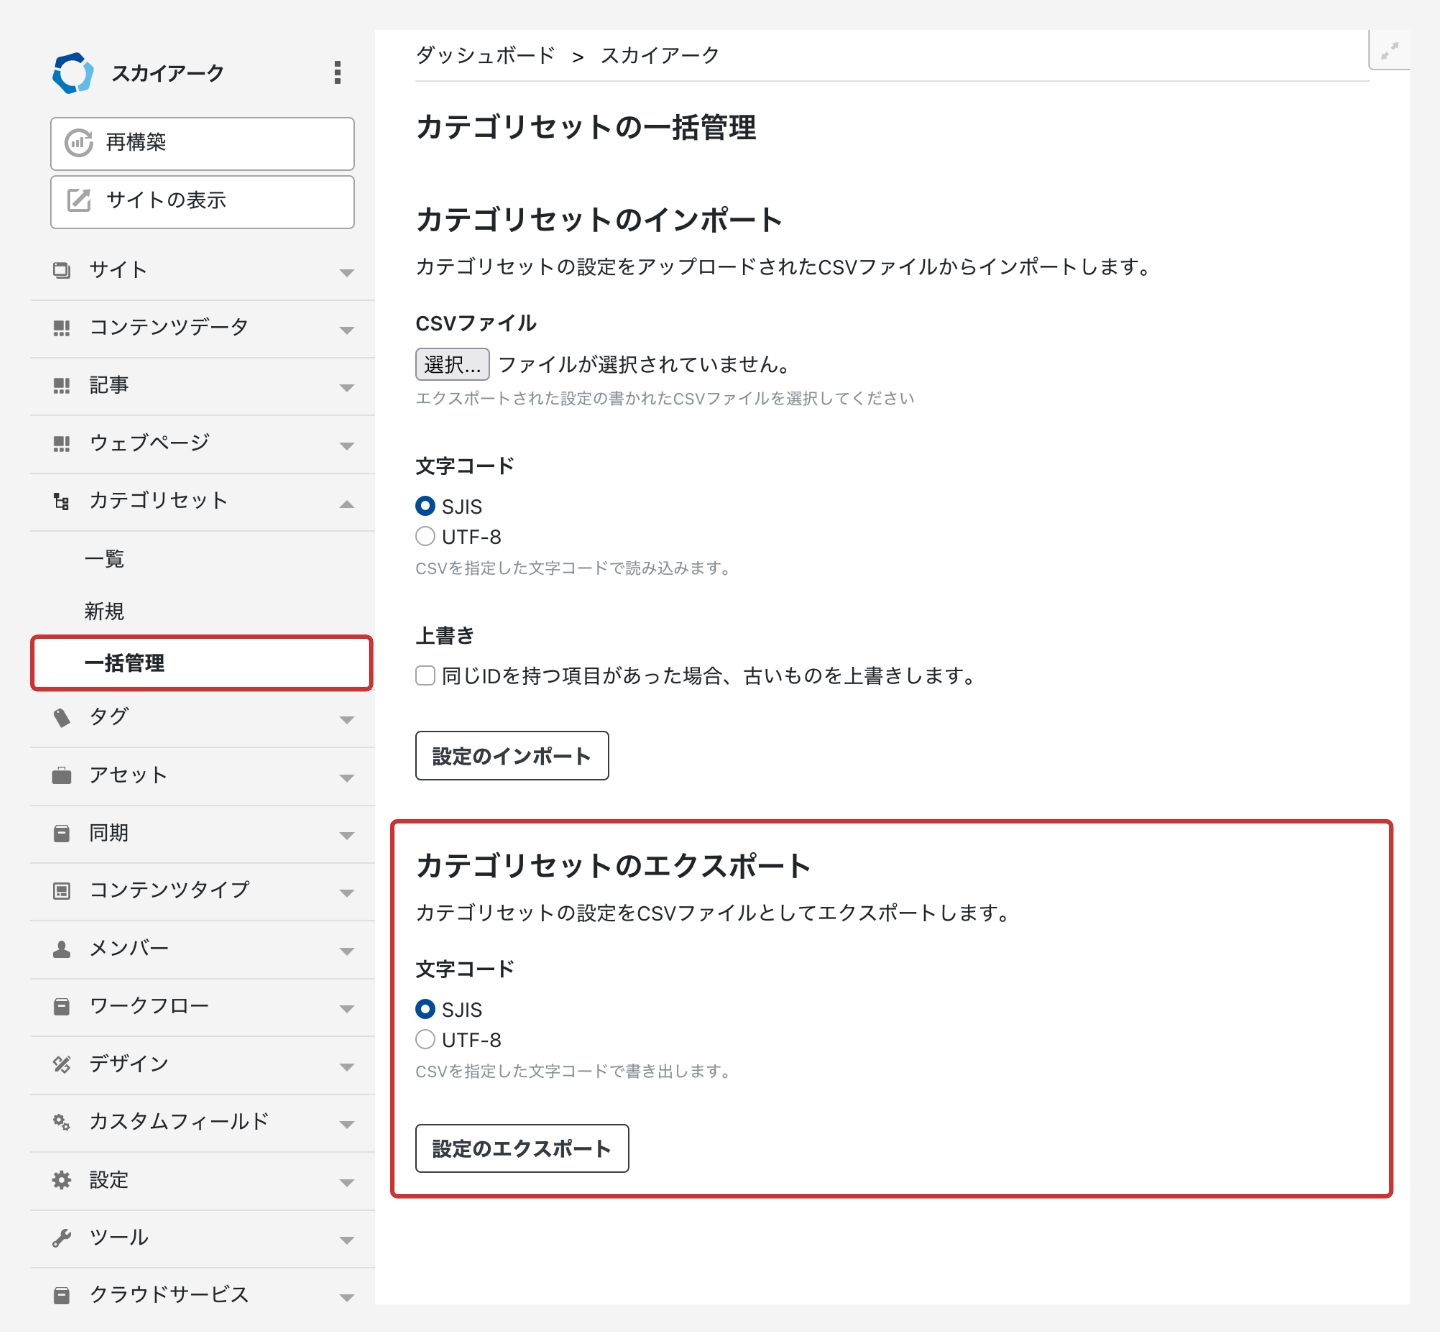1440x1332 pixels.
Task: Expand the デザイン menu arrow
Action: click(346, 1066)
